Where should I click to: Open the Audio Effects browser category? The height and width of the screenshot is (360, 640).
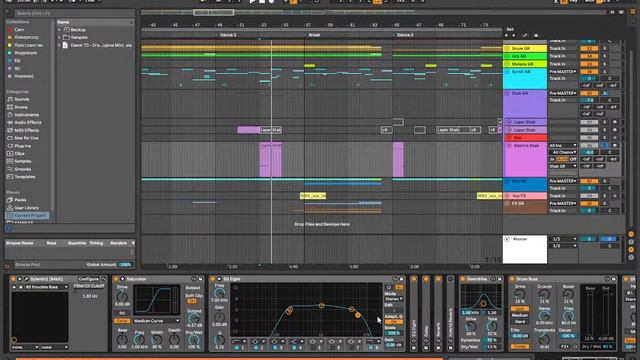pyautogui.click(x=28, y=122)
